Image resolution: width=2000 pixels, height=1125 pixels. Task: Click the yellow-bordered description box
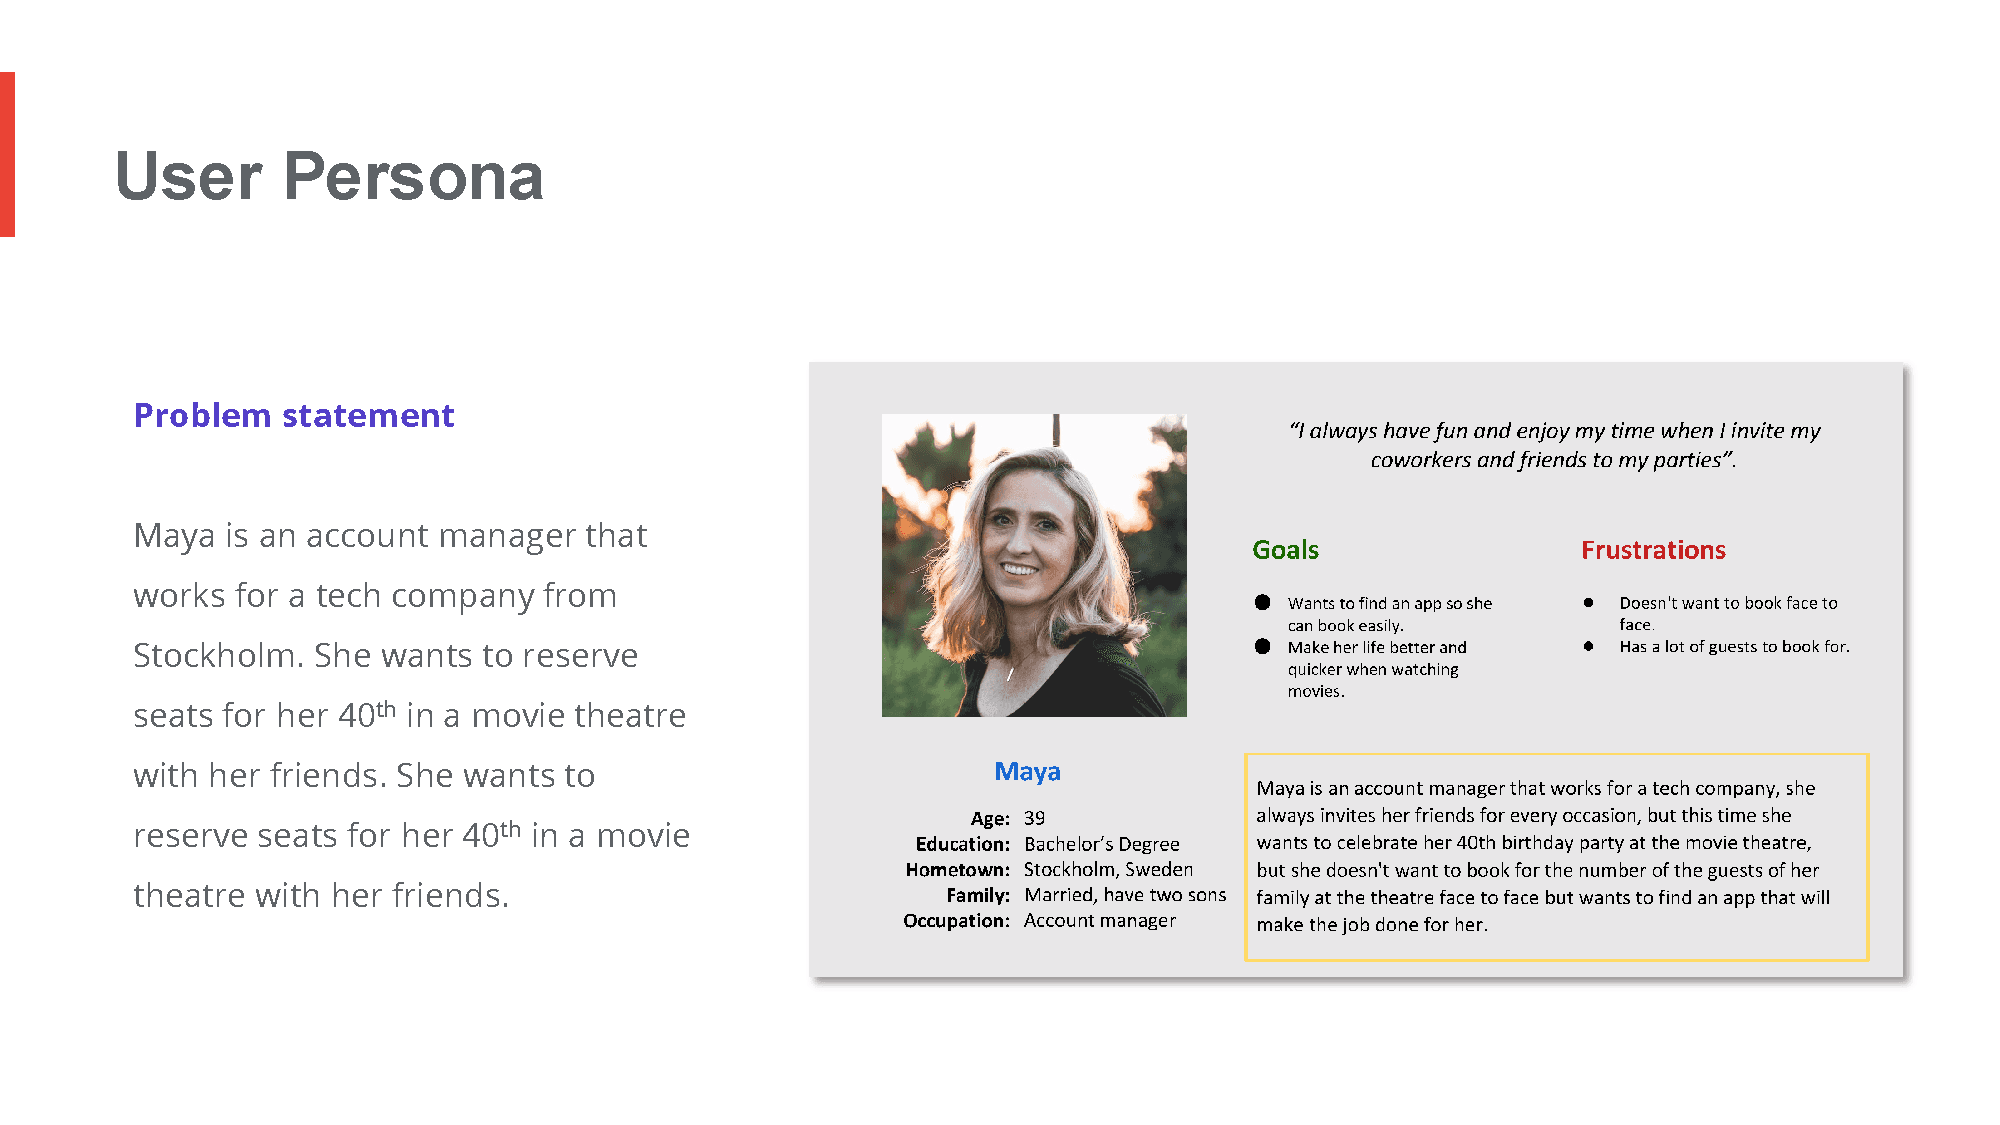click(x=1556, y=857)
